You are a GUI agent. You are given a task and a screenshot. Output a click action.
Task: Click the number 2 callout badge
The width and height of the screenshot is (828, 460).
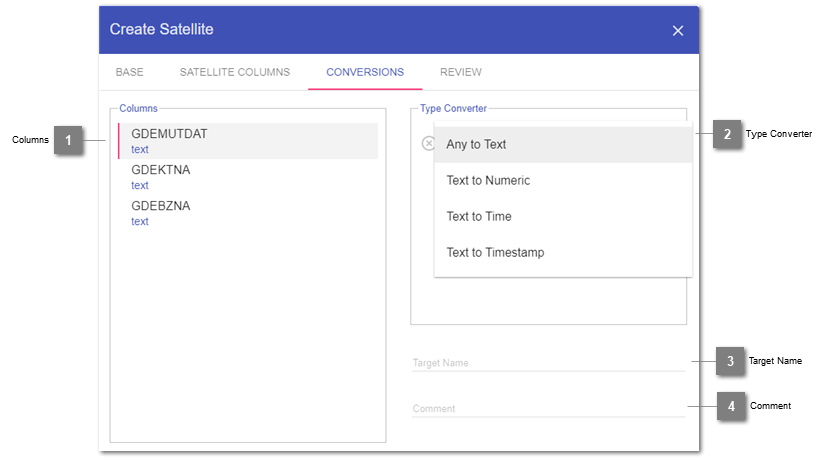click(727, 134)
